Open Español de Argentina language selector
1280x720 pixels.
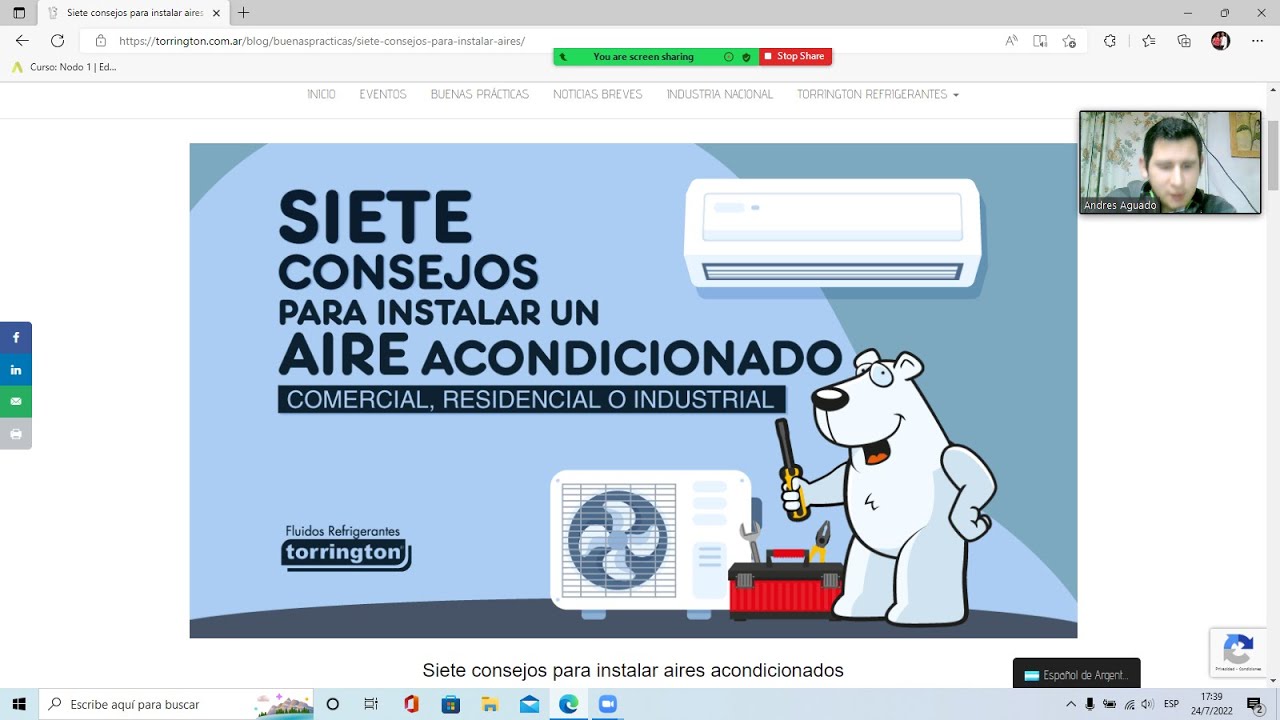[1076, 675]
